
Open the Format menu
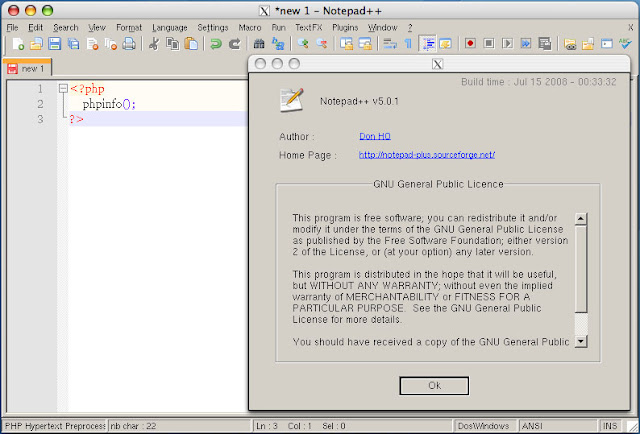(129, 27)
